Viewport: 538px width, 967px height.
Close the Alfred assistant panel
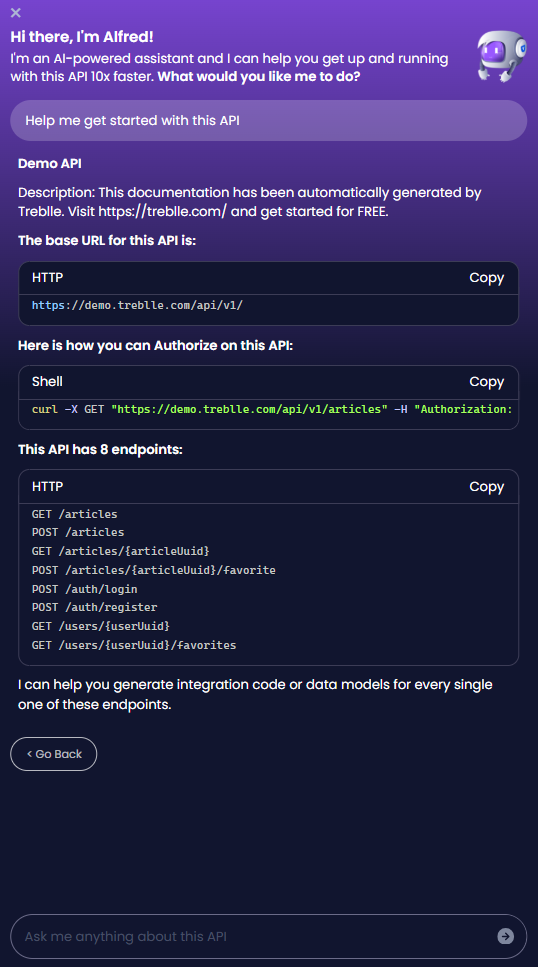16,12
